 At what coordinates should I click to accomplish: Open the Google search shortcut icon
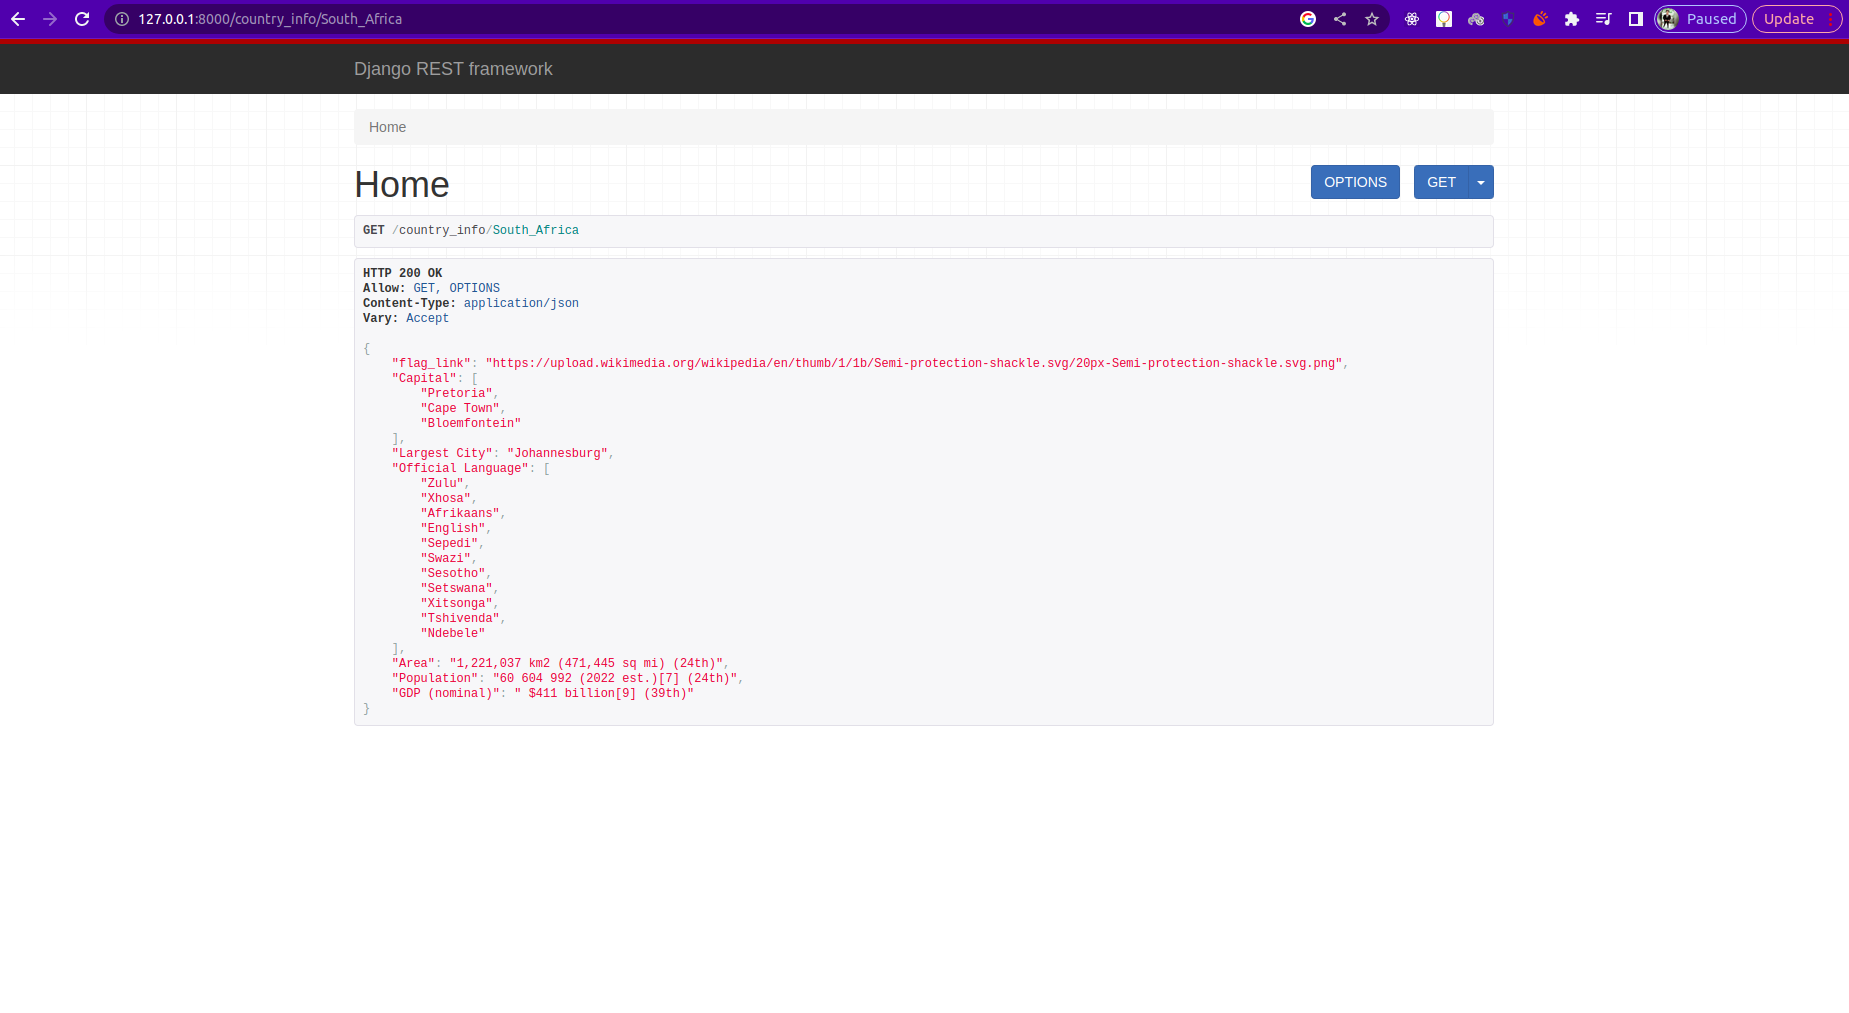[1308, 18]
